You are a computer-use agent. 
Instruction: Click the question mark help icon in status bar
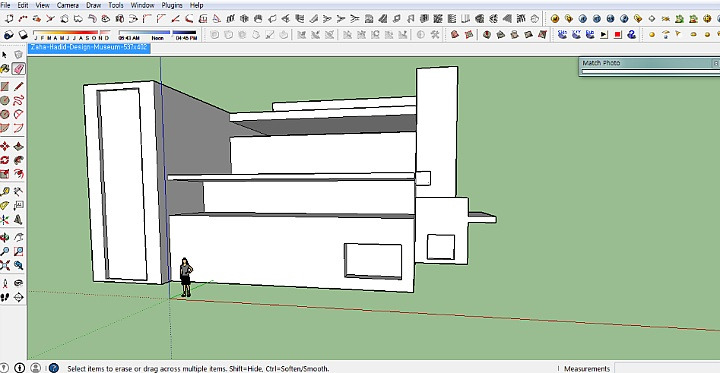tap(54, 368)
